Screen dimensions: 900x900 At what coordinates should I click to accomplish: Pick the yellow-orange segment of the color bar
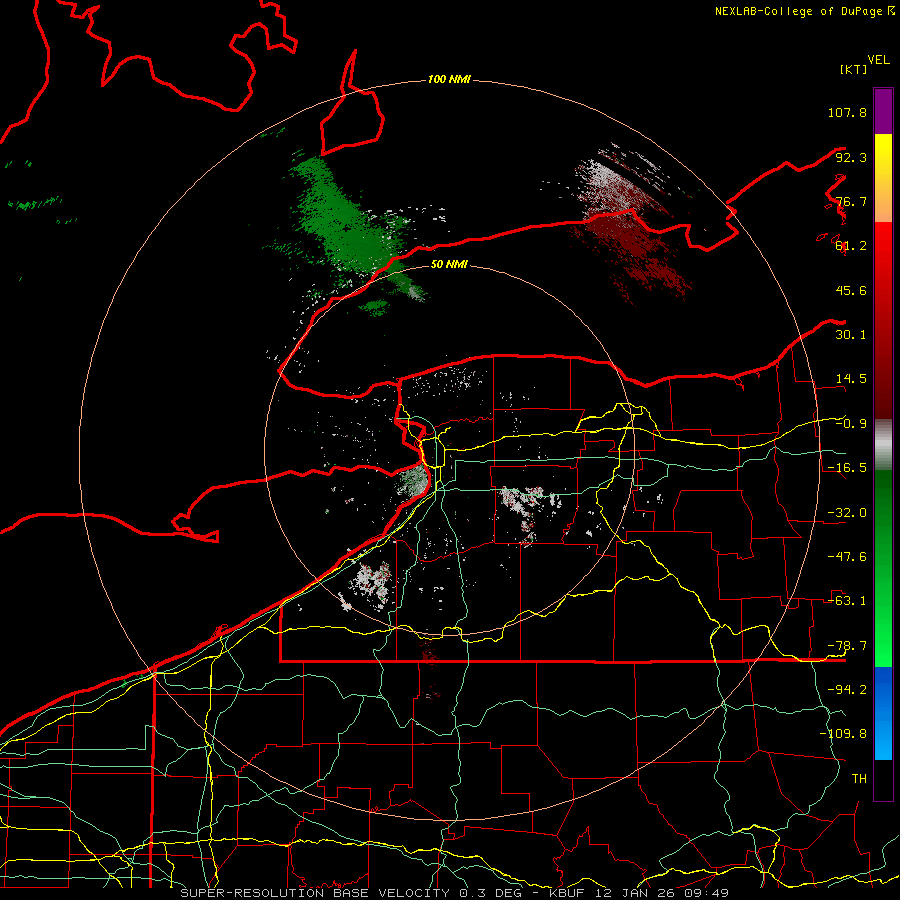883,178
